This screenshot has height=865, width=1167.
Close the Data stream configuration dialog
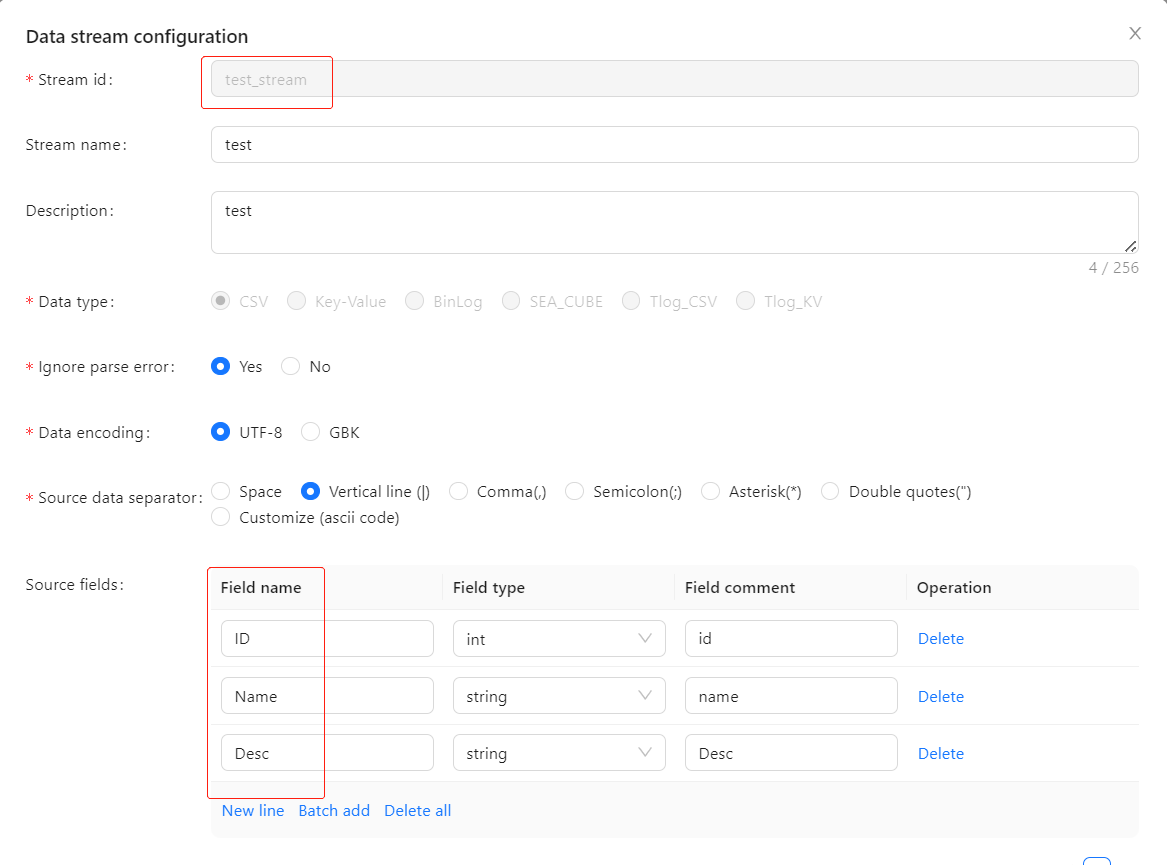pos(1135,33)
